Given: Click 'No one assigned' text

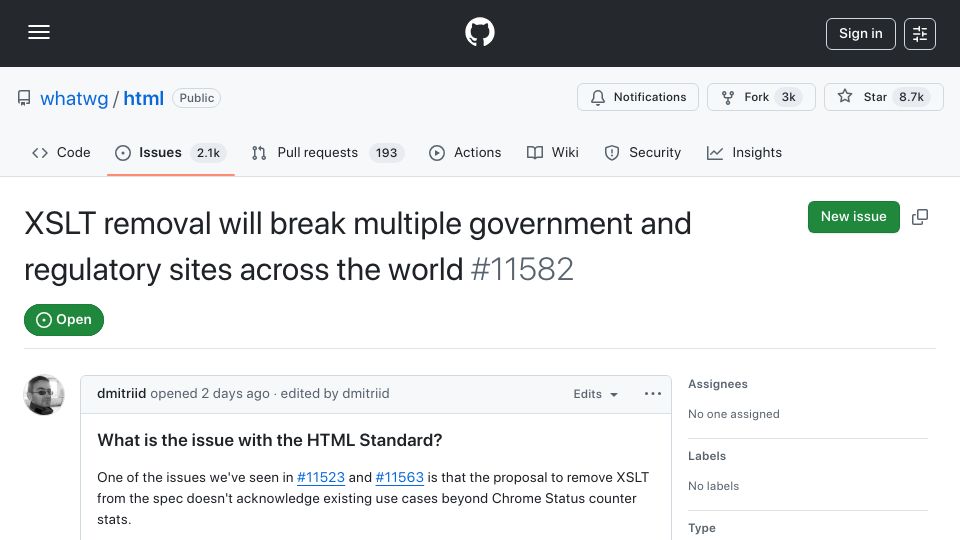Looking at the screenshot, I should pyautogui.click(x=733, y=414).
